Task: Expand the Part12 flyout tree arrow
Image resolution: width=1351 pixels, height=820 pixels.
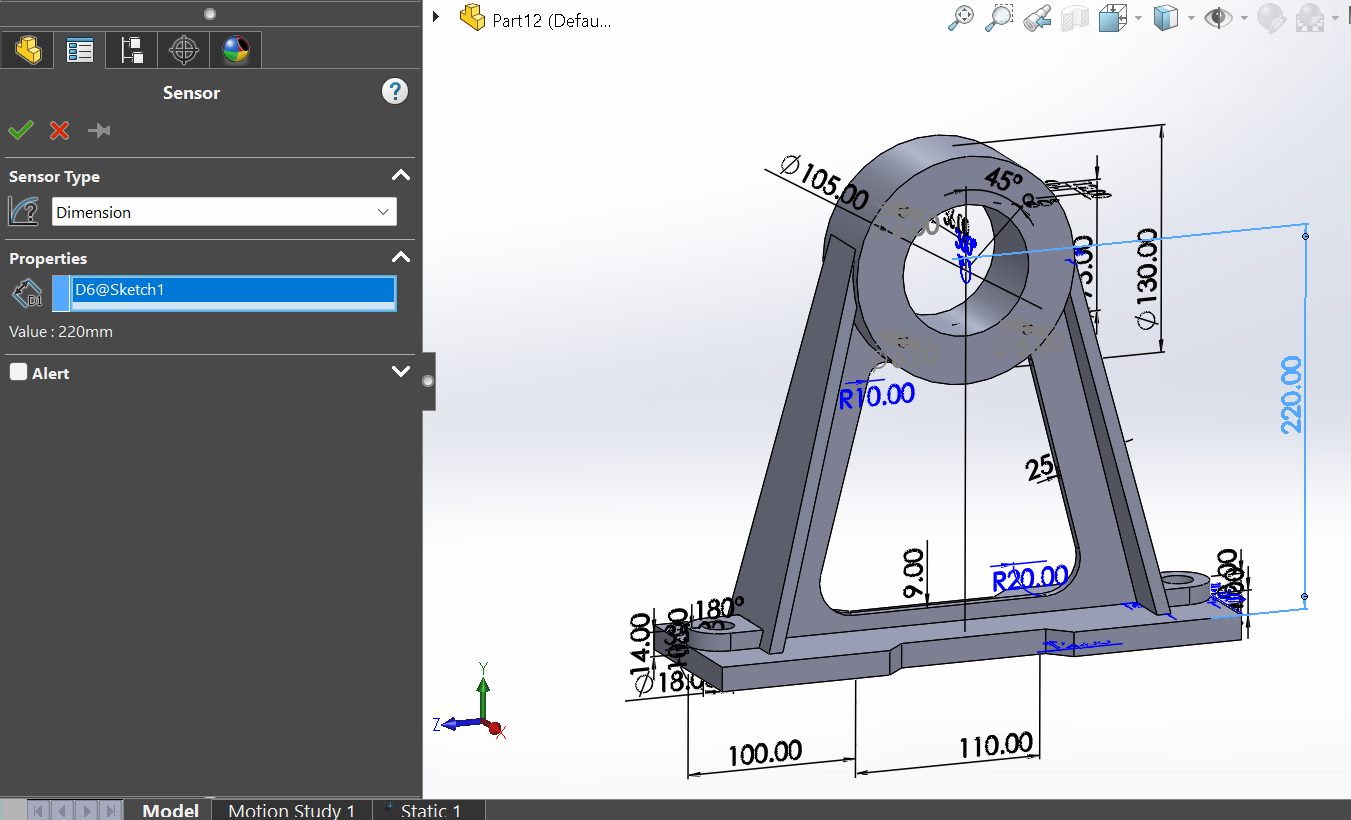Action: coord(436,18)
